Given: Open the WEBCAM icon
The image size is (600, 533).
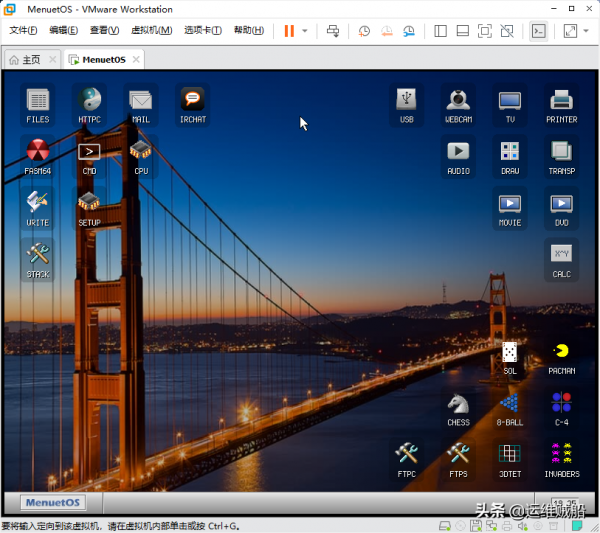Looking at the screenshot, I should coord(458,101).
